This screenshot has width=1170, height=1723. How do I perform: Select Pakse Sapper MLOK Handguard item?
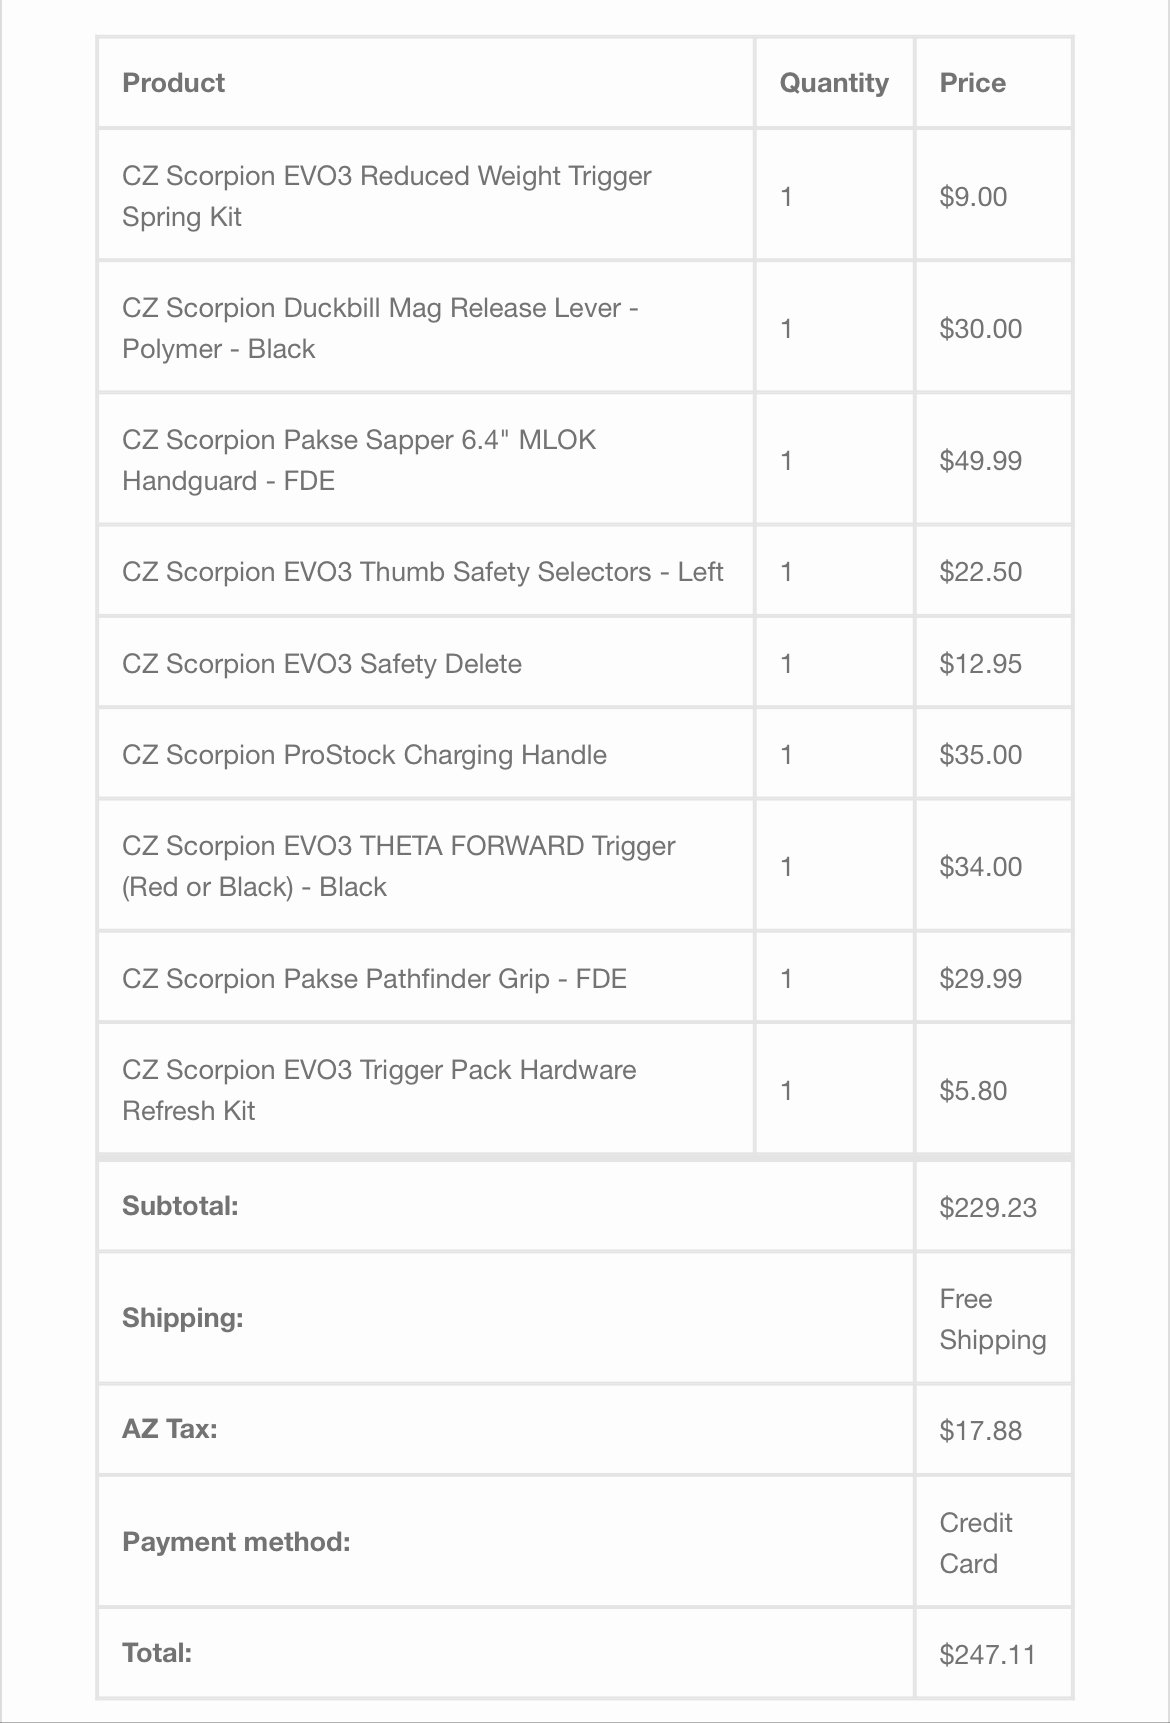pyautogui.click(x=358, y=460)
